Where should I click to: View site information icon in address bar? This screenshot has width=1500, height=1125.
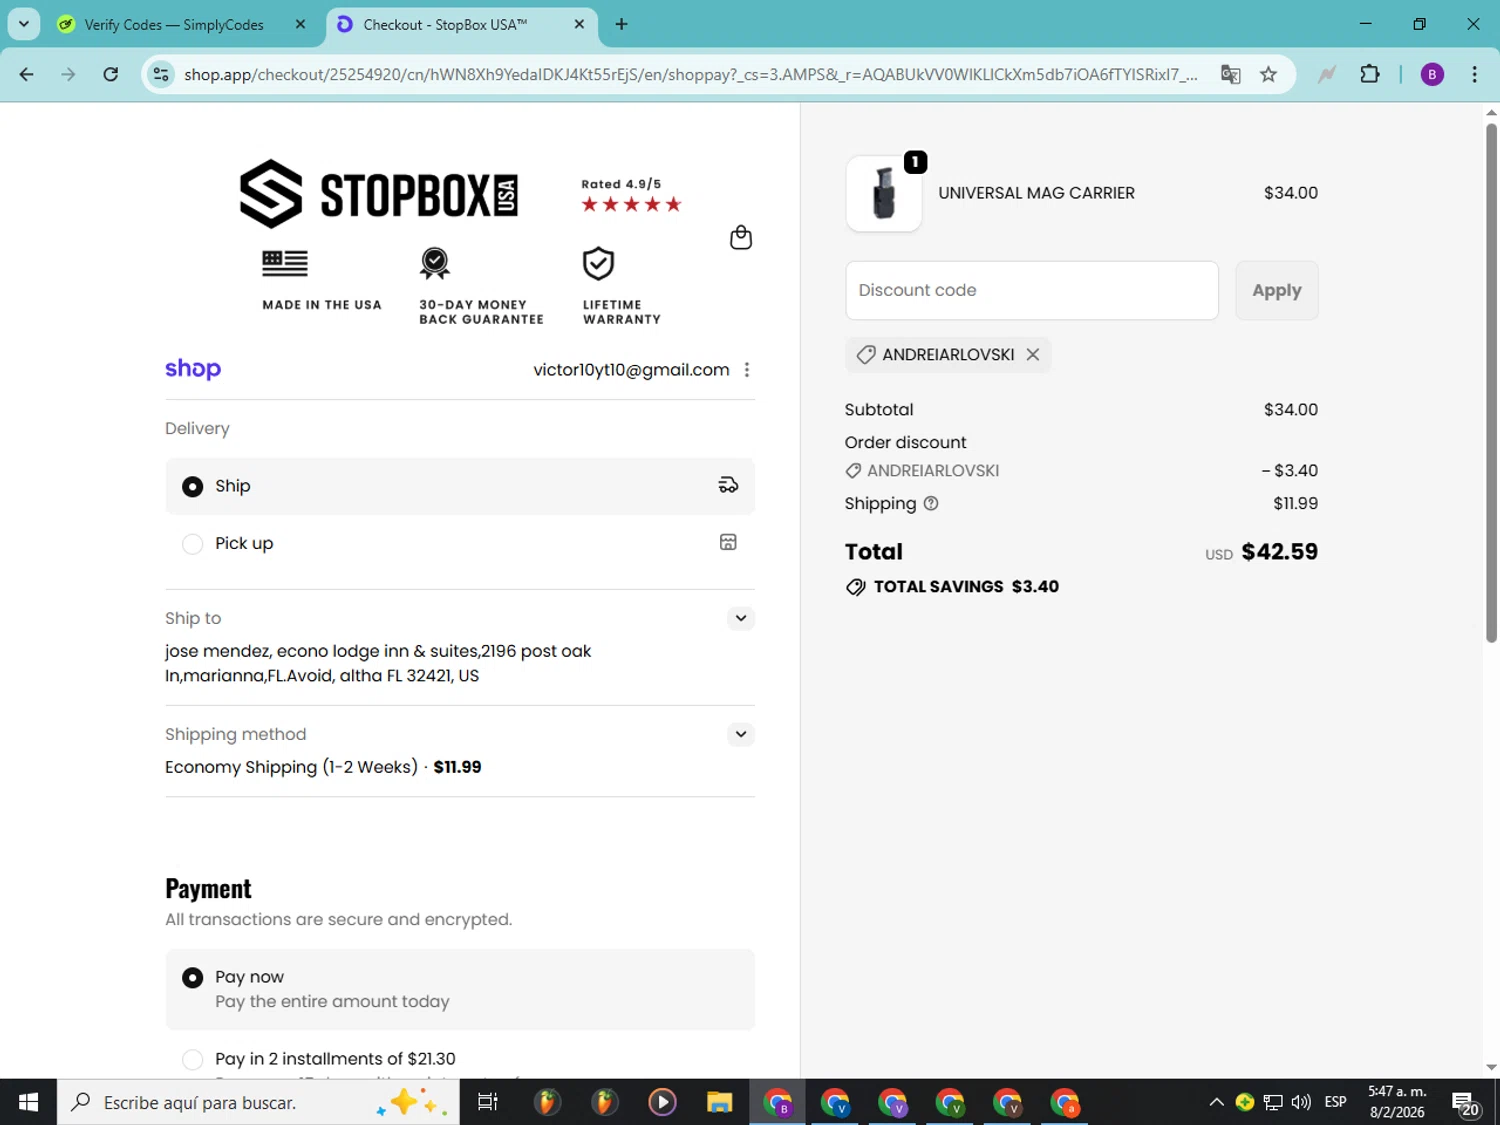pos(161,74)
